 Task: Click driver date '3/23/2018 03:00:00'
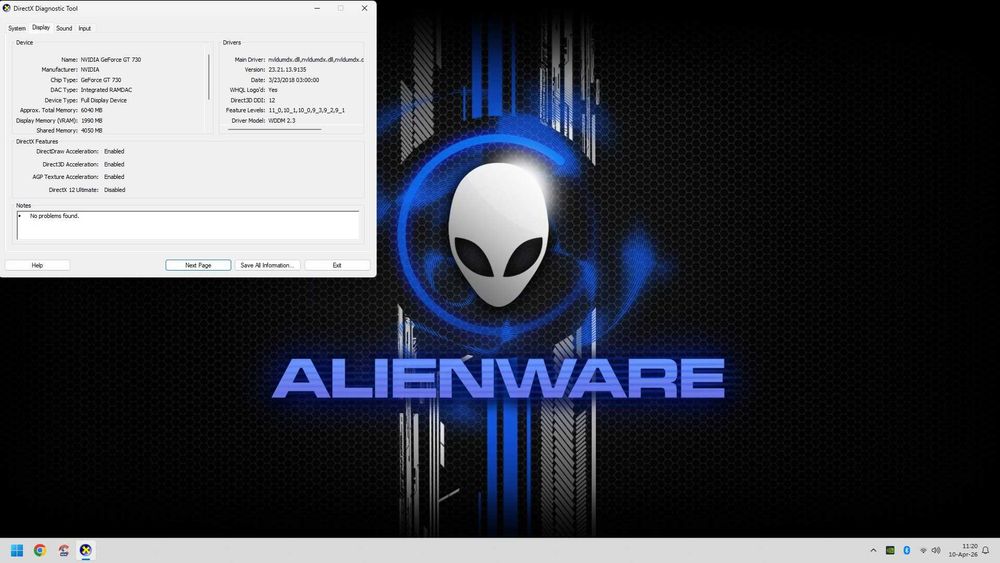point(293,80)
